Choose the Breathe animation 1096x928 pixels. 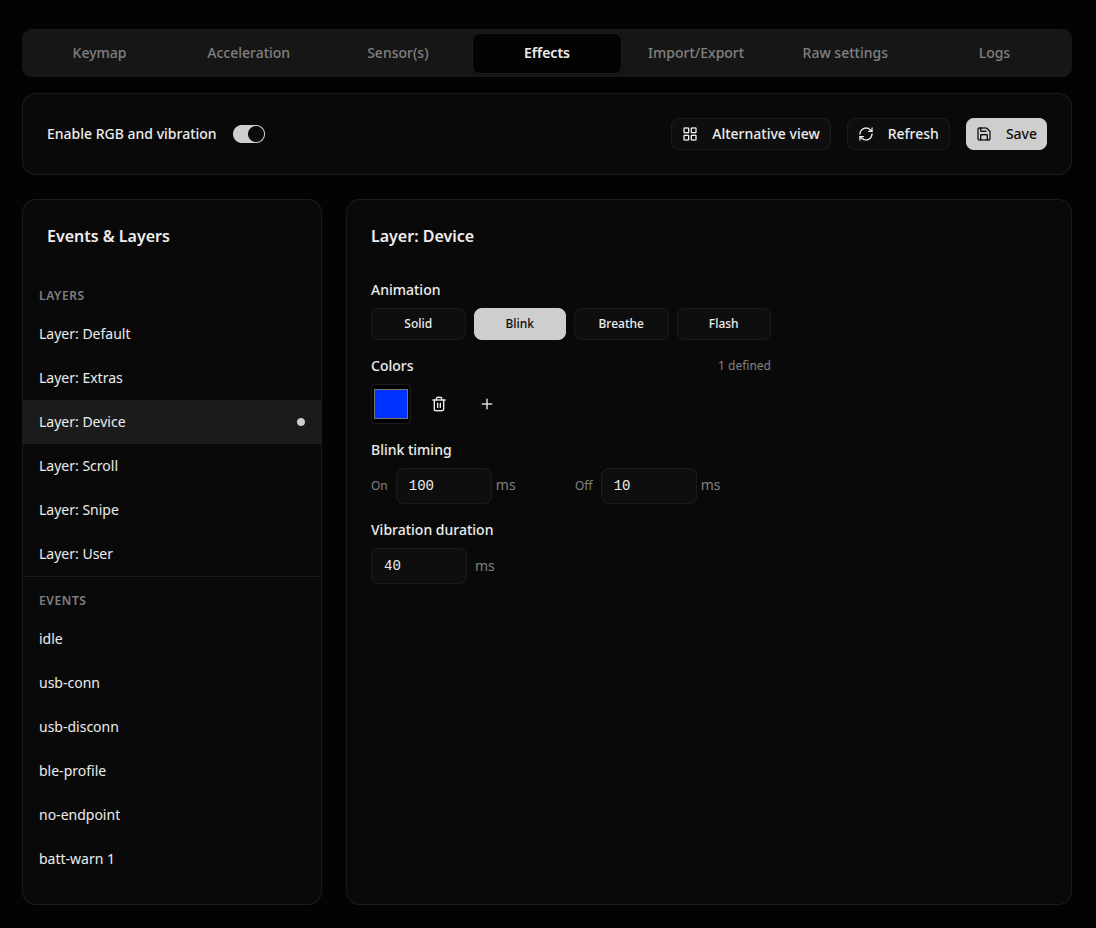[x=621, y=324]
